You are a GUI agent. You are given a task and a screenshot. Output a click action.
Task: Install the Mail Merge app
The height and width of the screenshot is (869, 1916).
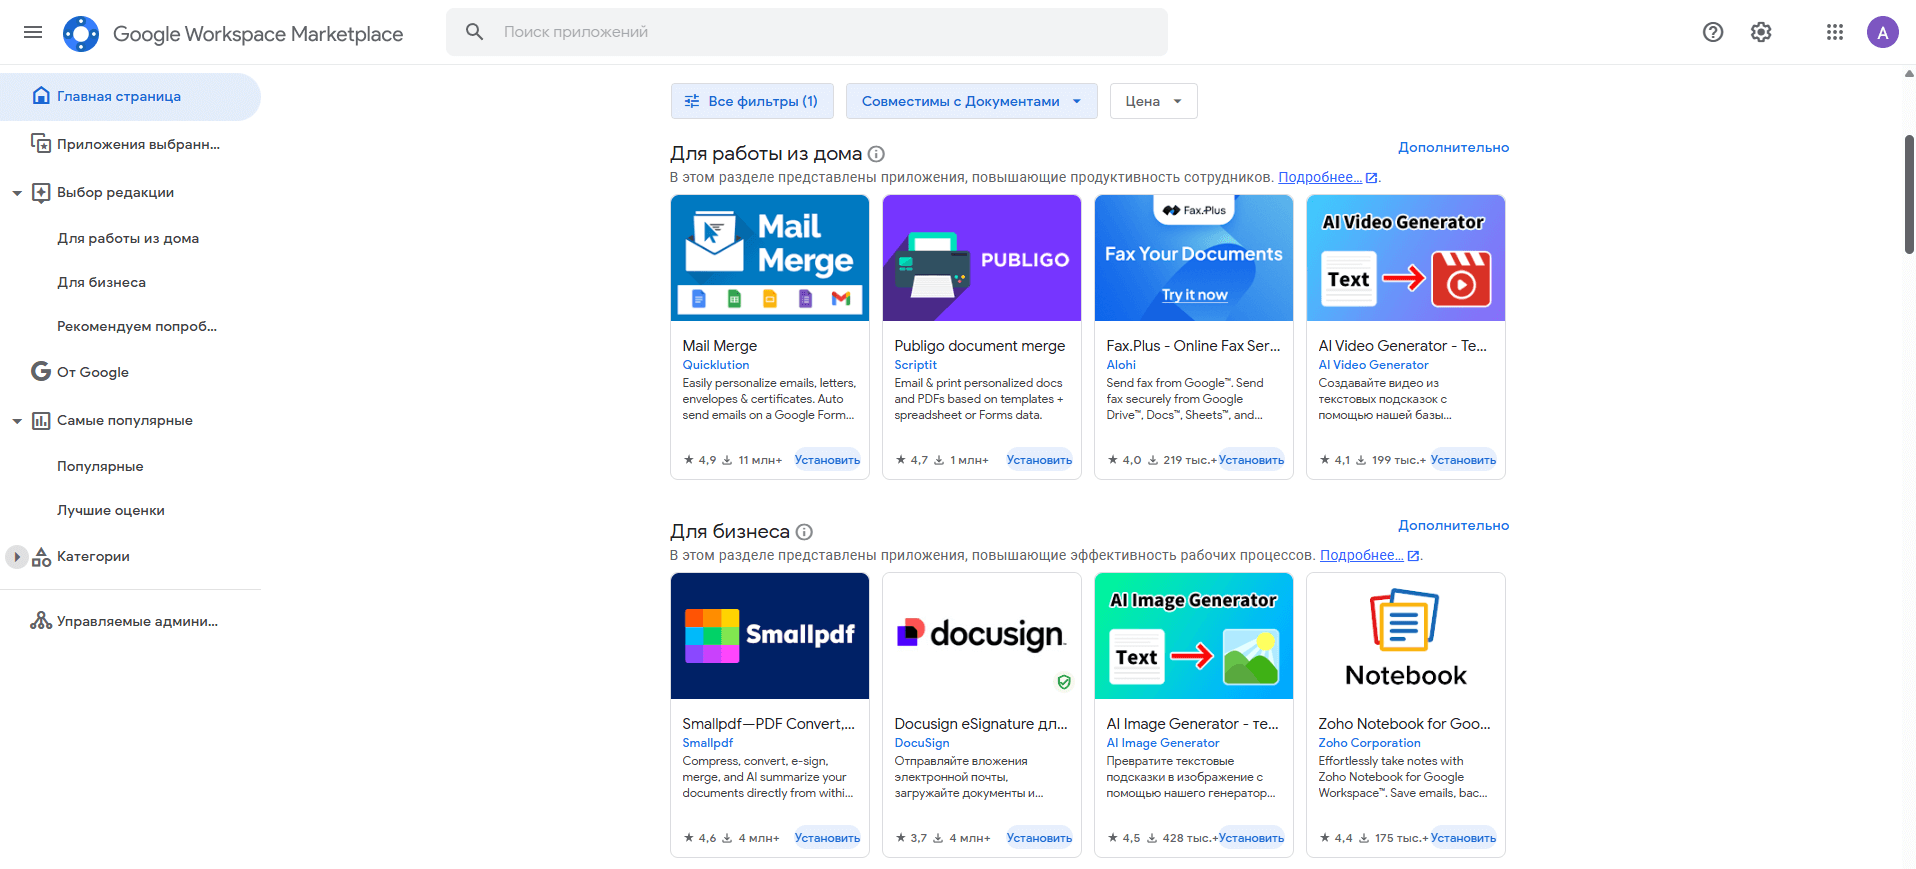(x=827, y=460)
